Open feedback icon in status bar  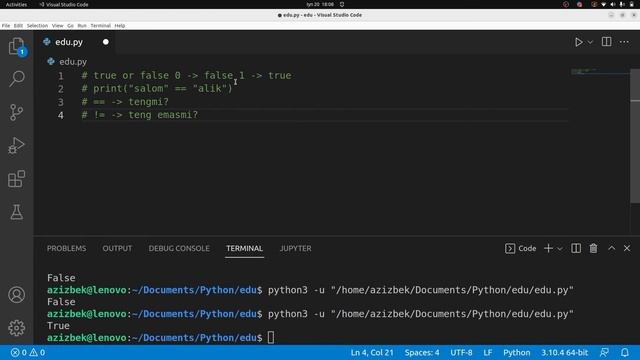604,352
